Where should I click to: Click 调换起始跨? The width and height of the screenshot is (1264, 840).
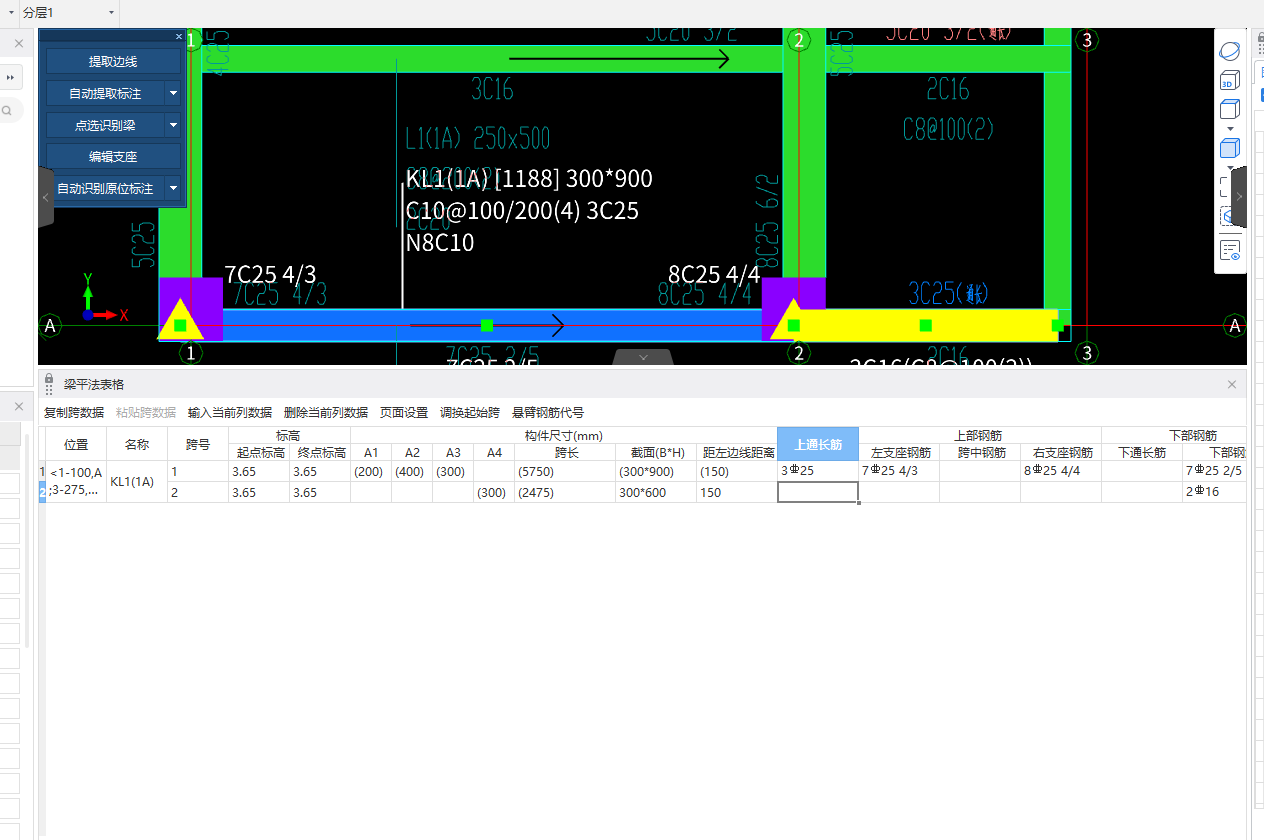[470, 412]
